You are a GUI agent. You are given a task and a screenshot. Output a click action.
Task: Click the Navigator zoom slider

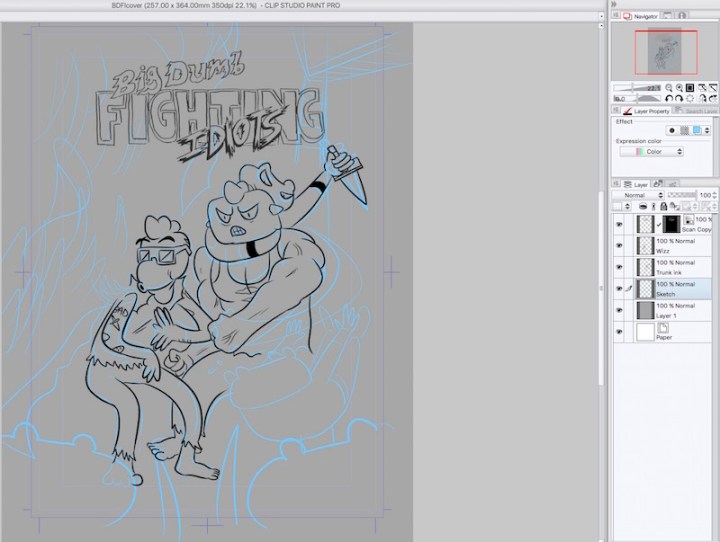tap(634, 88)
